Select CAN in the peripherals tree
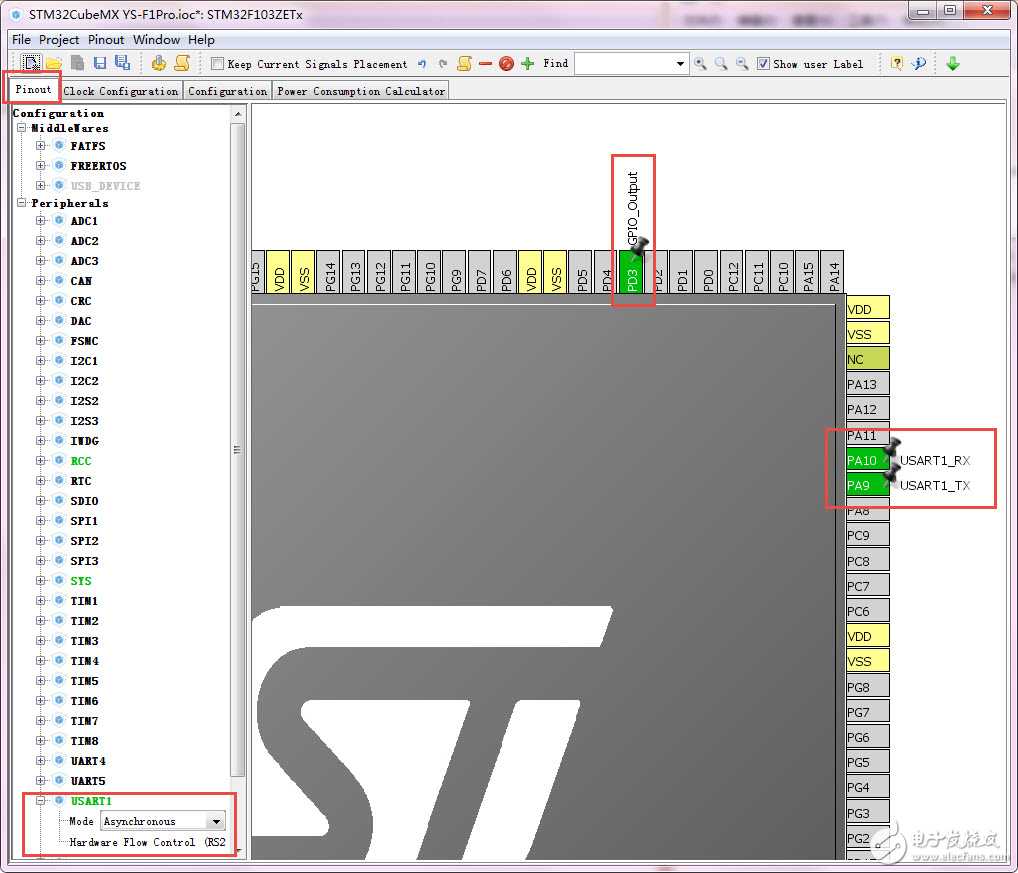Image resolution: width=1018 pixels, height=873 pixels. [81, 281]
